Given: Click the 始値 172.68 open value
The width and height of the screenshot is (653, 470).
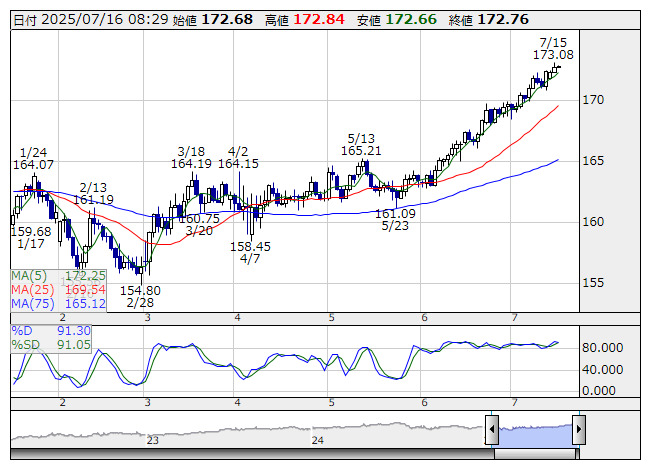Looking at the screenshot, I should [213, 20].
